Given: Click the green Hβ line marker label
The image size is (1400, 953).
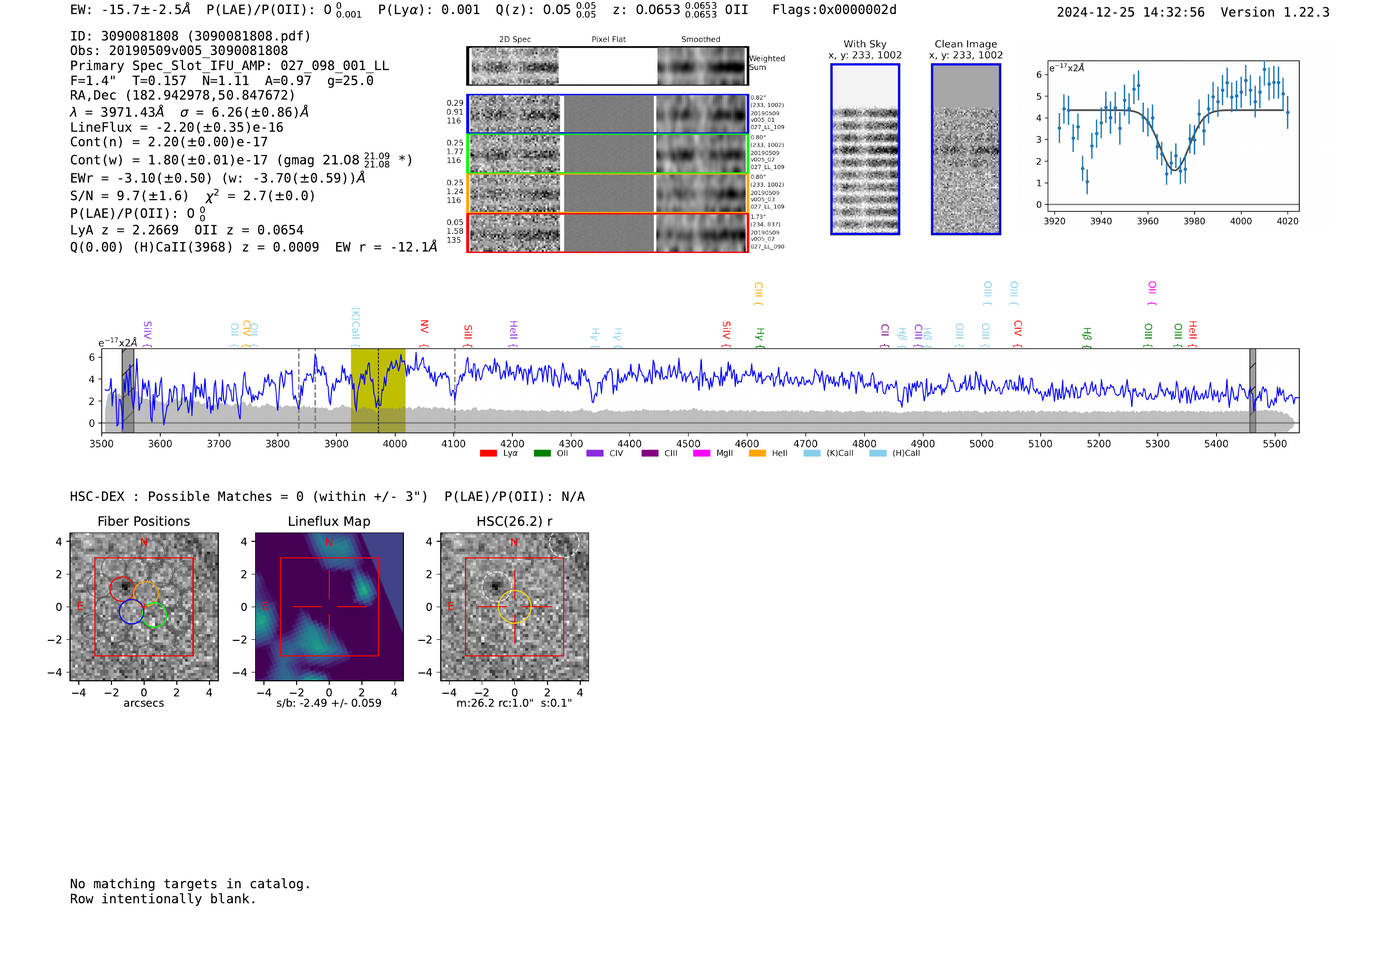Looking at the screenshot, I should [x=1087, y=334].
